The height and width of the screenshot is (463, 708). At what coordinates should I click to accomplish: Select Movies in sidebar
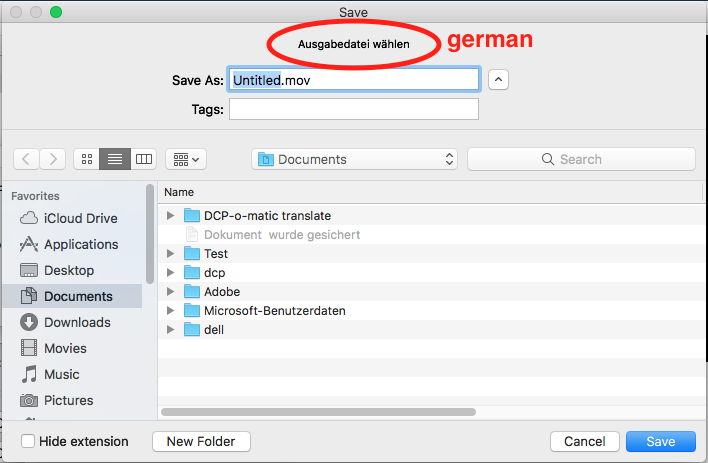pos(72,348)
